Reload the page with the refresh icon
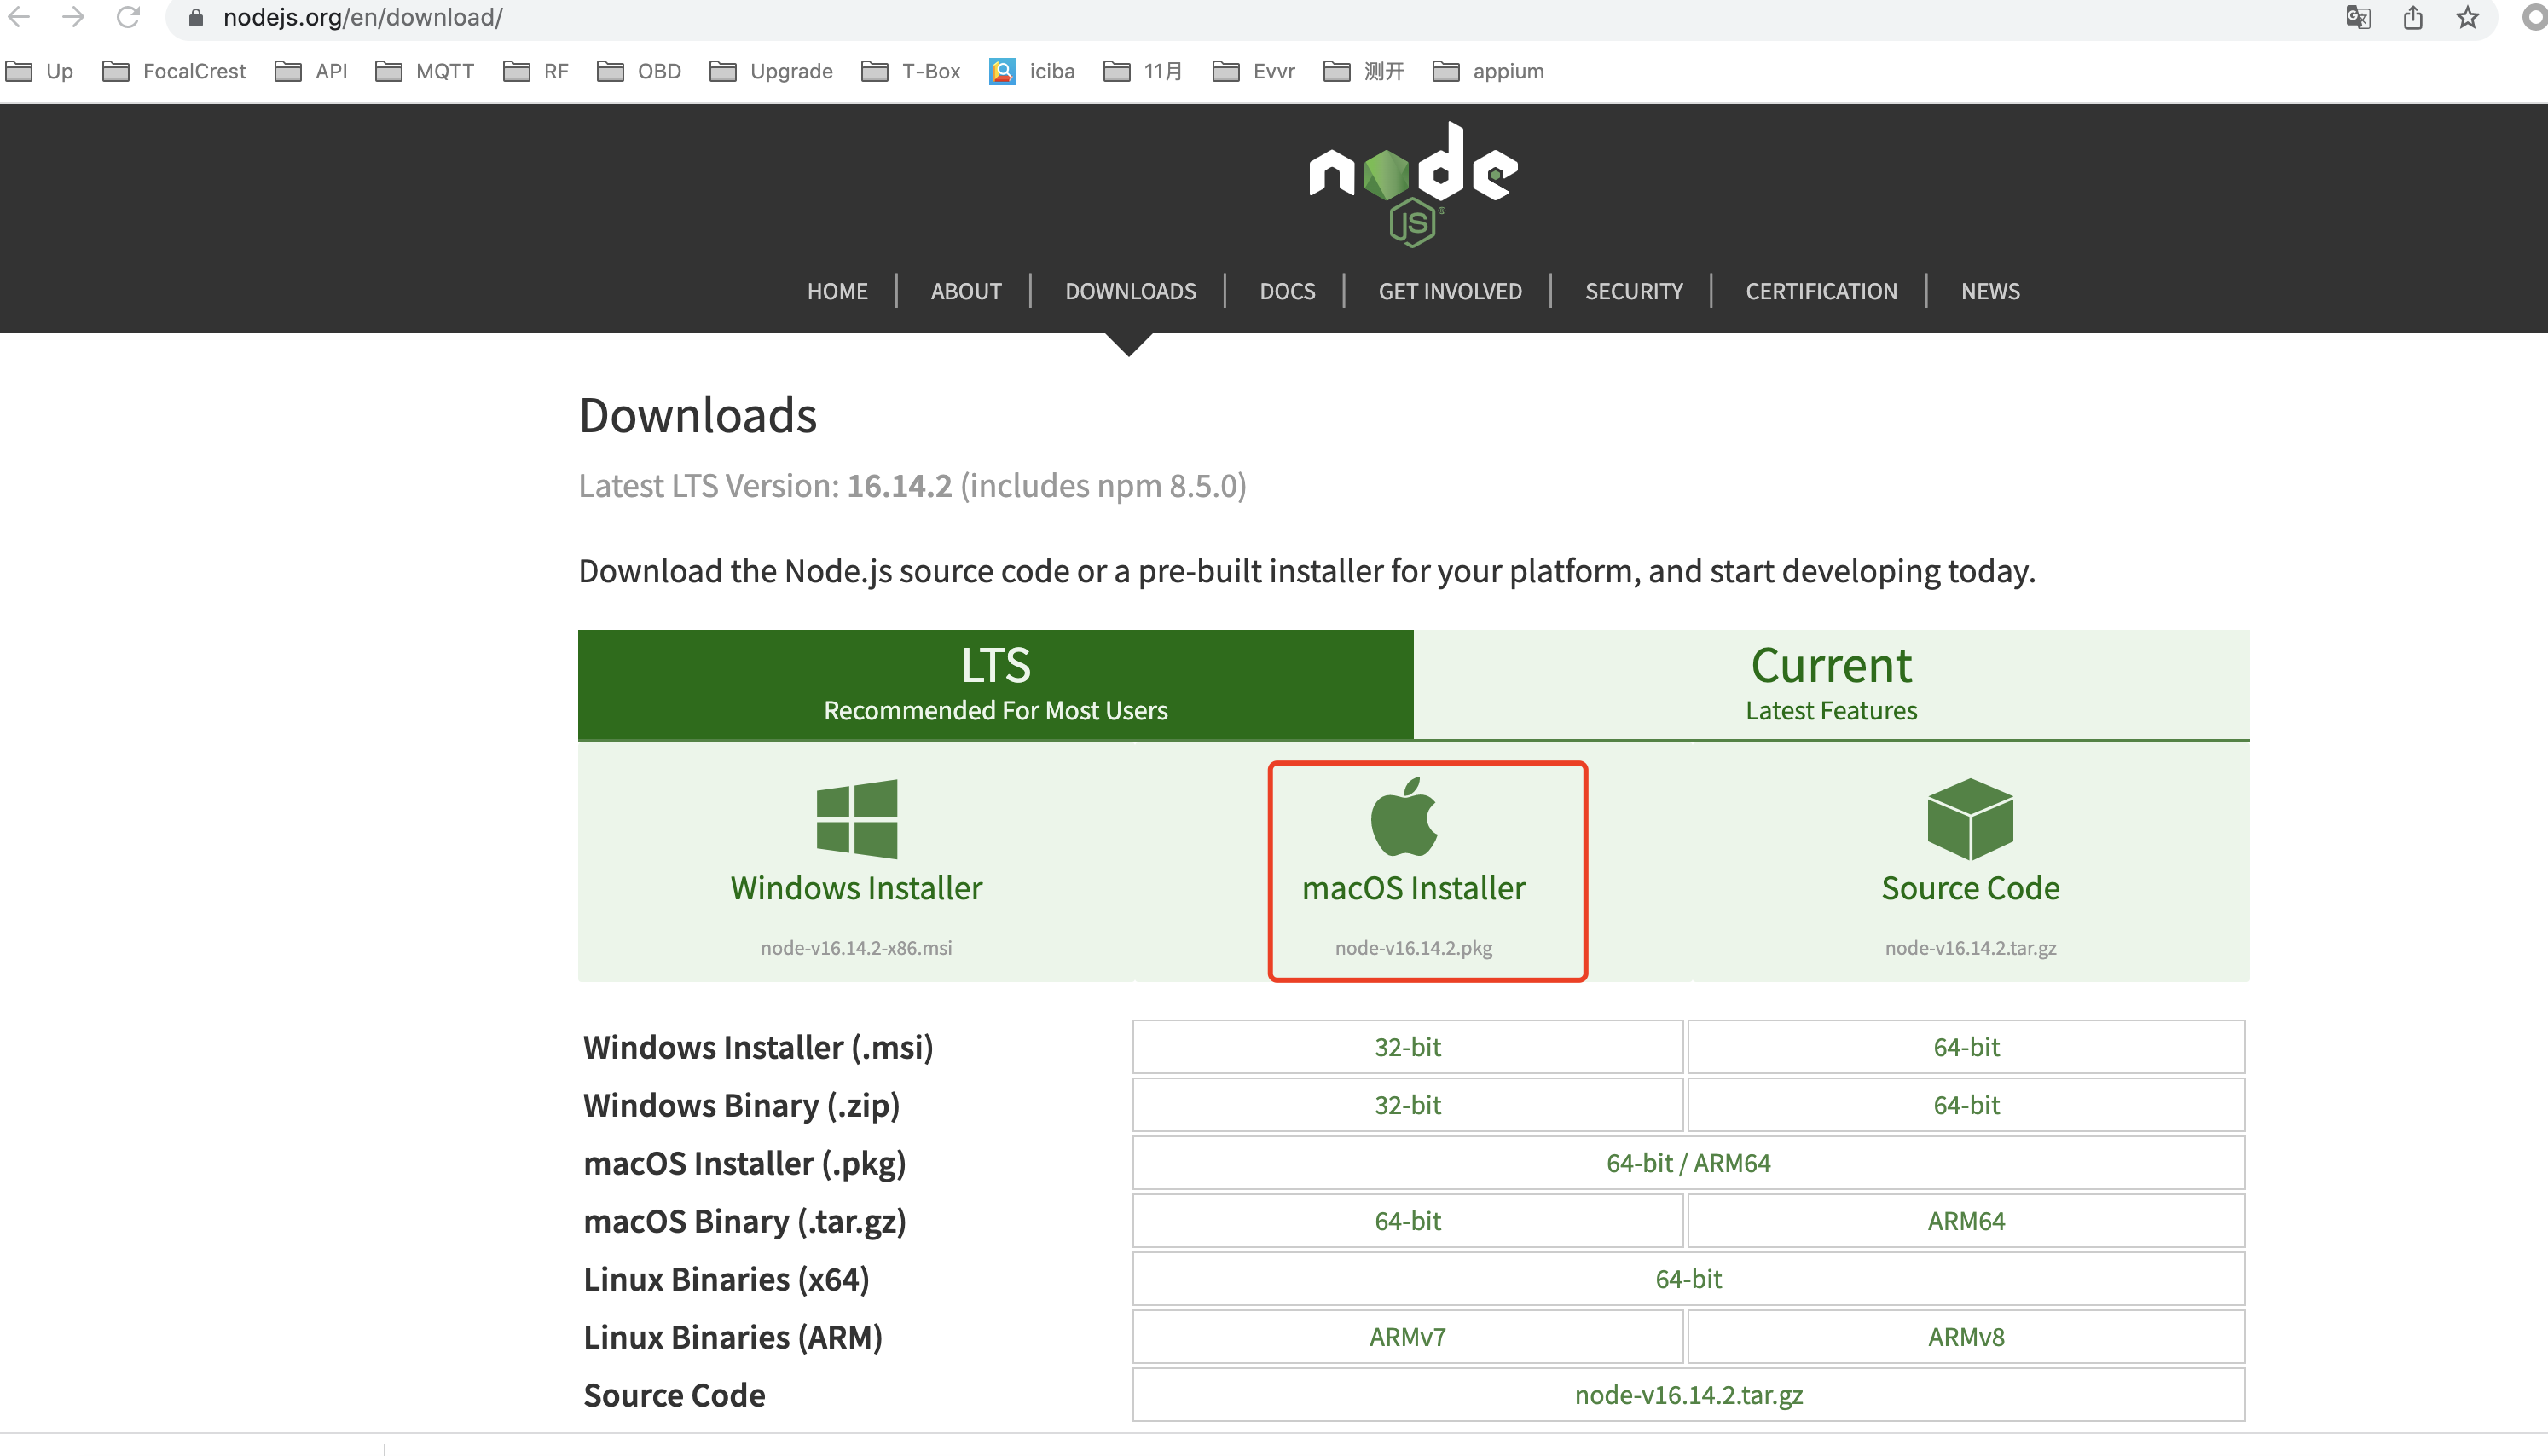This screenshot has width=2548, height=1456. point(128,17)
